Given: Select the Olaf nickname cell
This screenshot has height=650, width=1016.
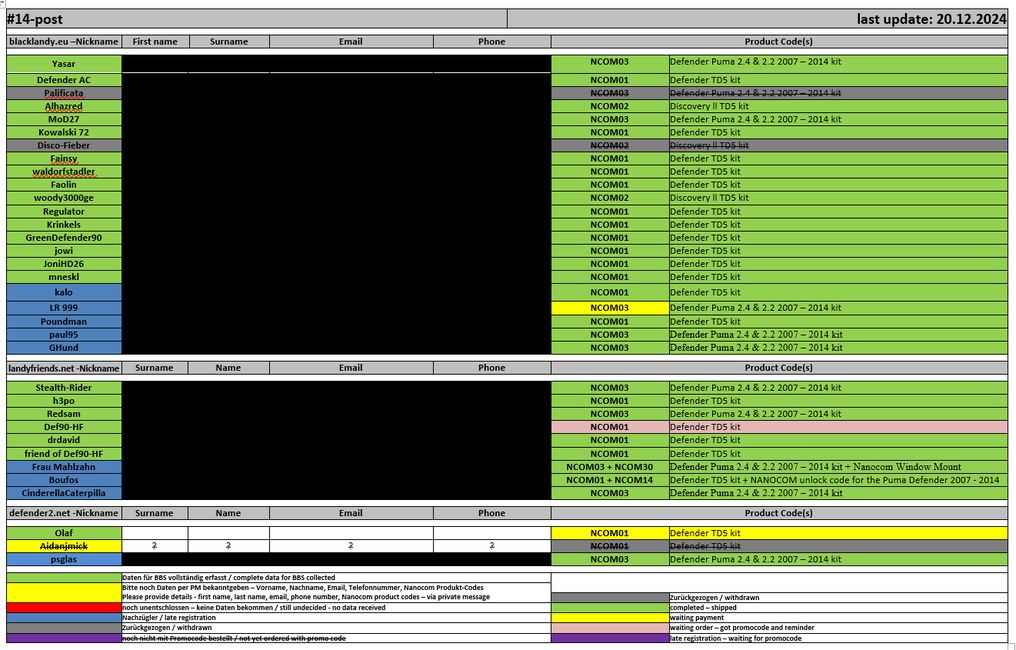Looking at the screenshot, I should [x=64, y=533].
